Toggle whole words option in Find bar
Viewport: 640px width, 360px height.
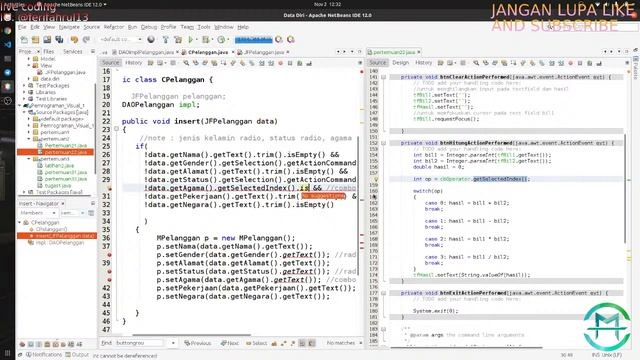point(283,343)
